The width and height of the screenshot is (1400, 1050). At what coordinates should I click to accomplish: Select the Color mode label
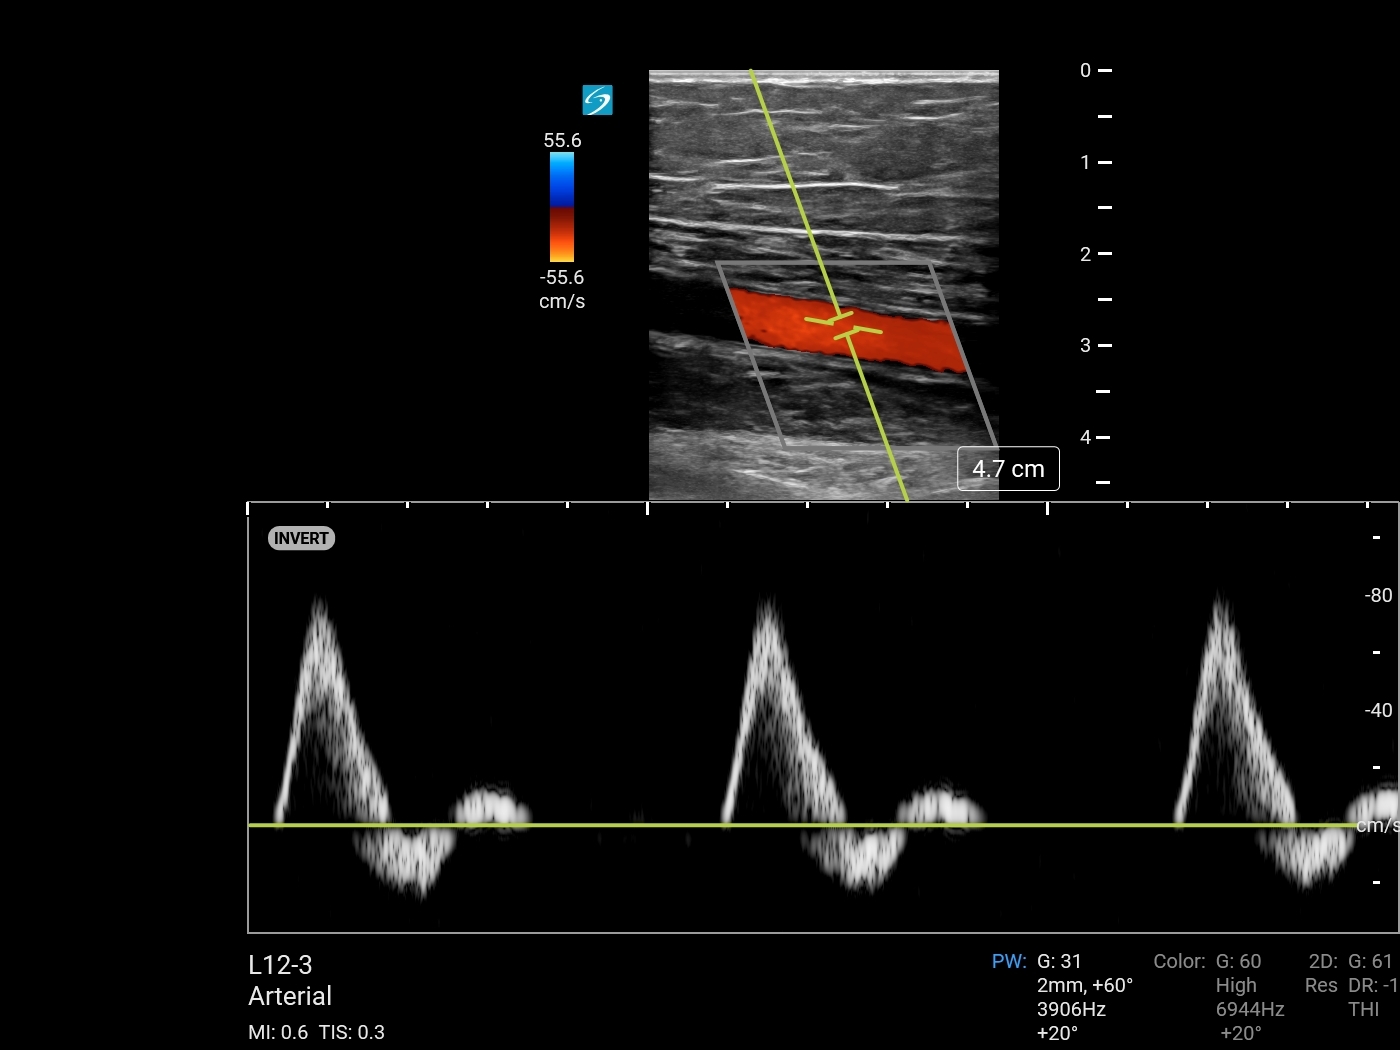[x=1179, y=961]
